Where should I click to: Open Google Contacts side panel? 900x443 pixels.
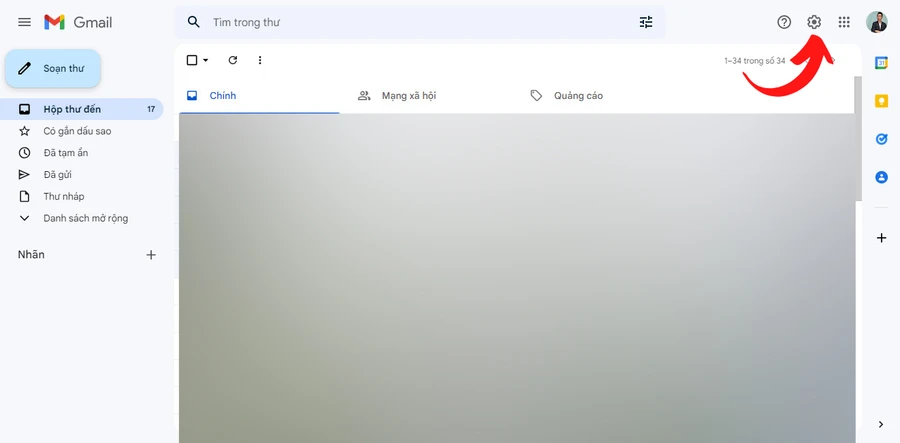tap(881, 177)
